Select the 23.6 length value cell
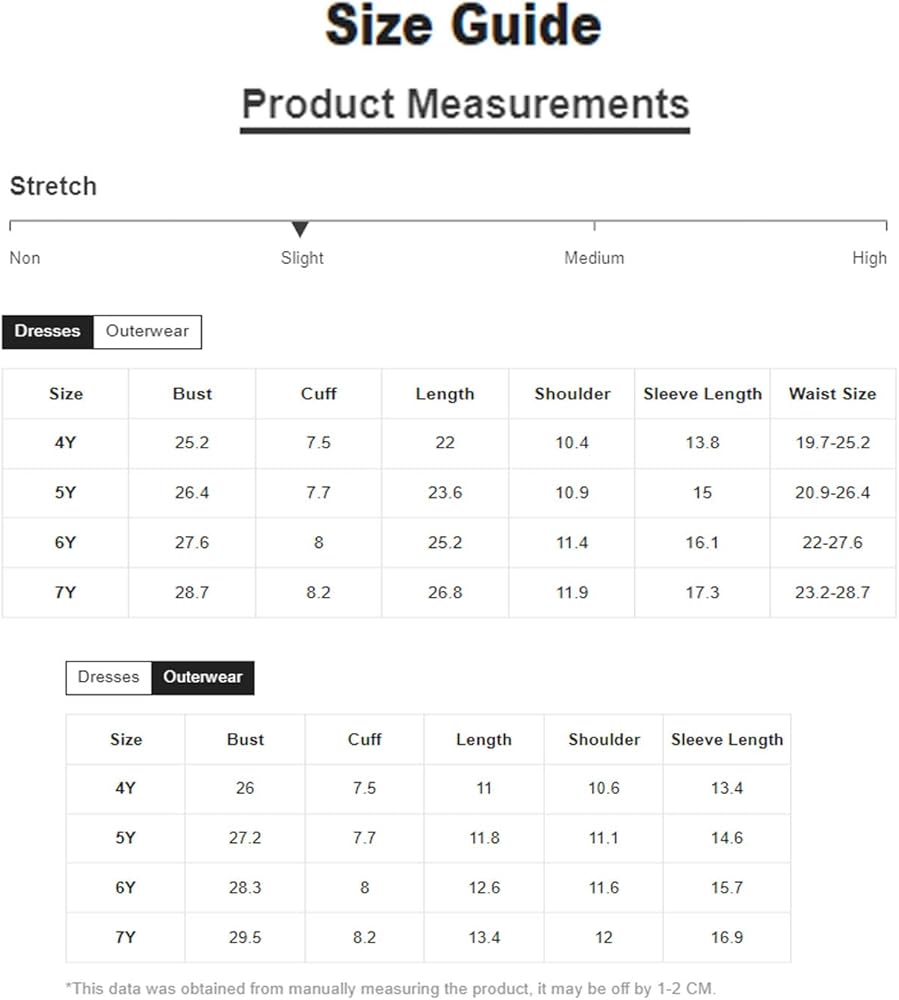This screenshot has height=1000, width=899. point(445,493)
